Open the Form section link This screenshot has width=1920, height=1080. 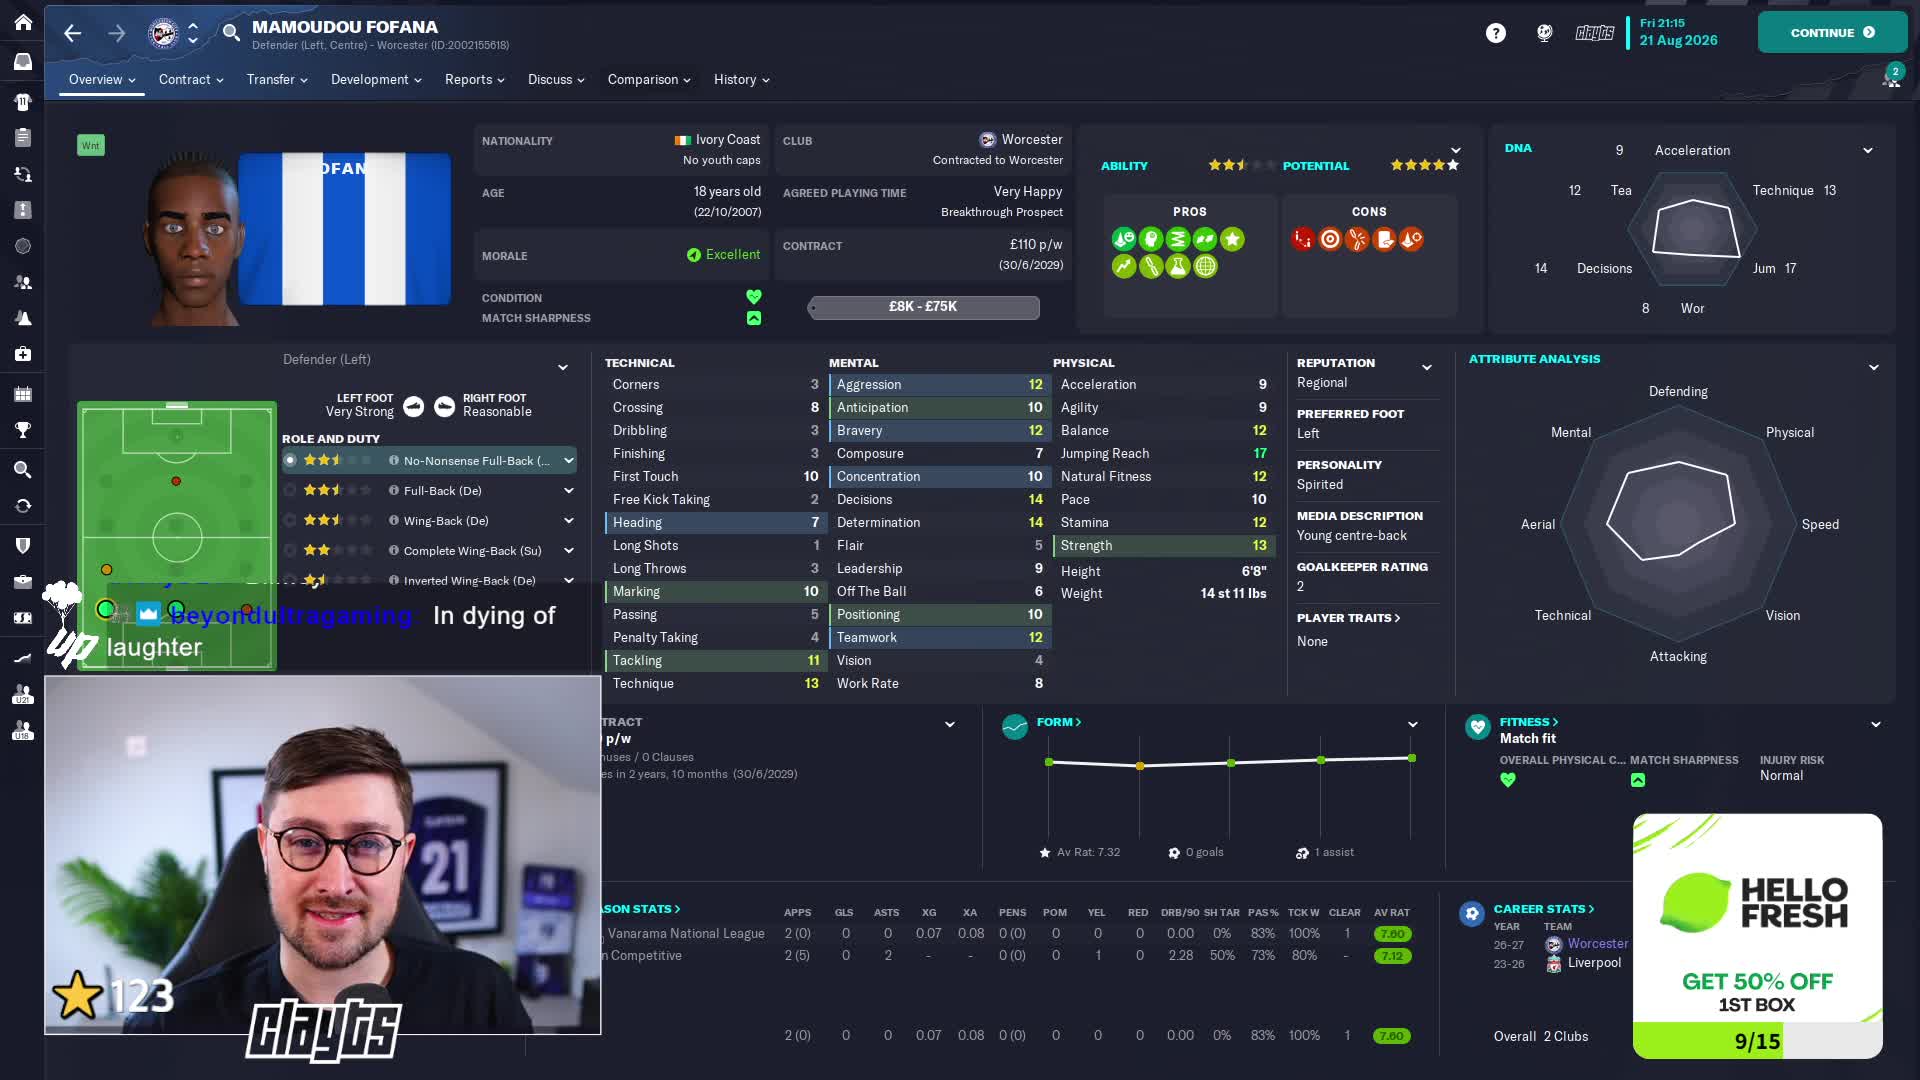(x=1059, y=722)
